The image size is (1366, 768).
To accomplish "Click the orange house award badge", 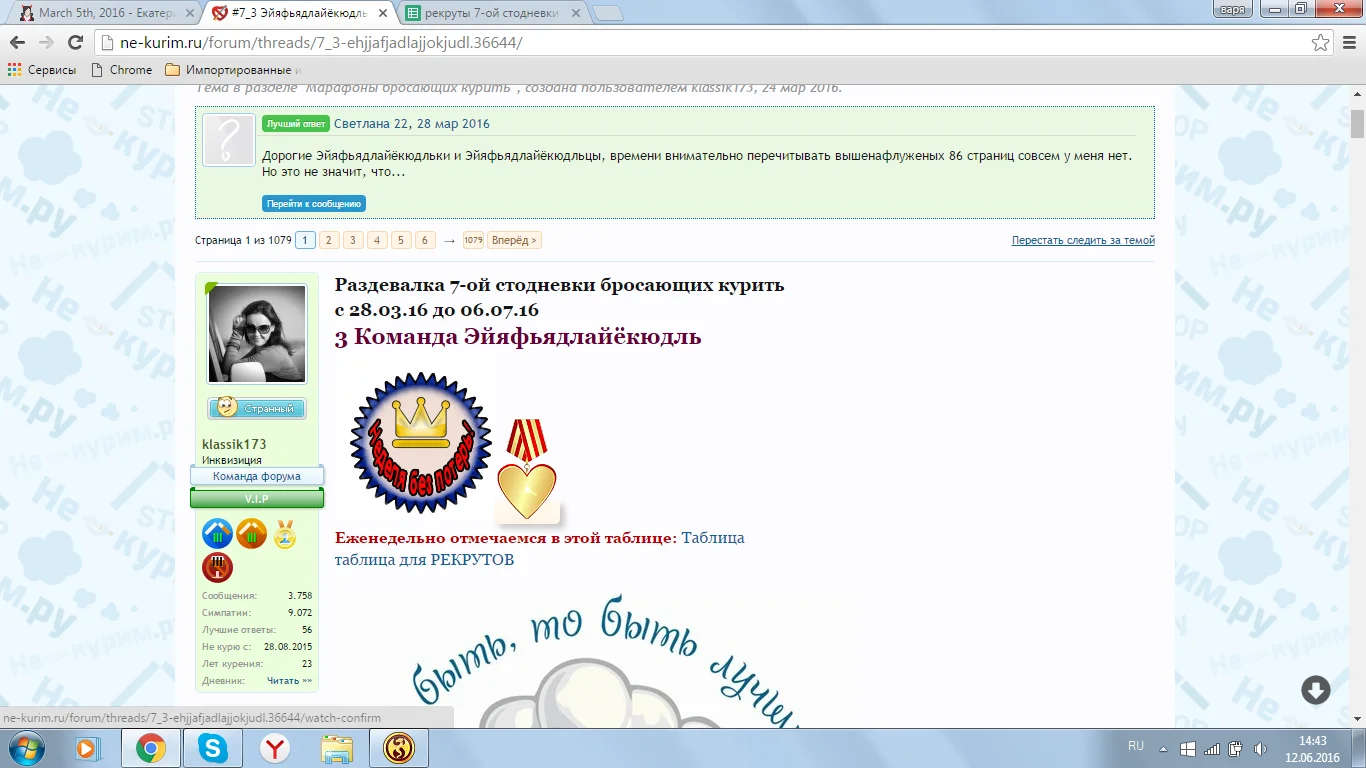I will tap(251, 534).
